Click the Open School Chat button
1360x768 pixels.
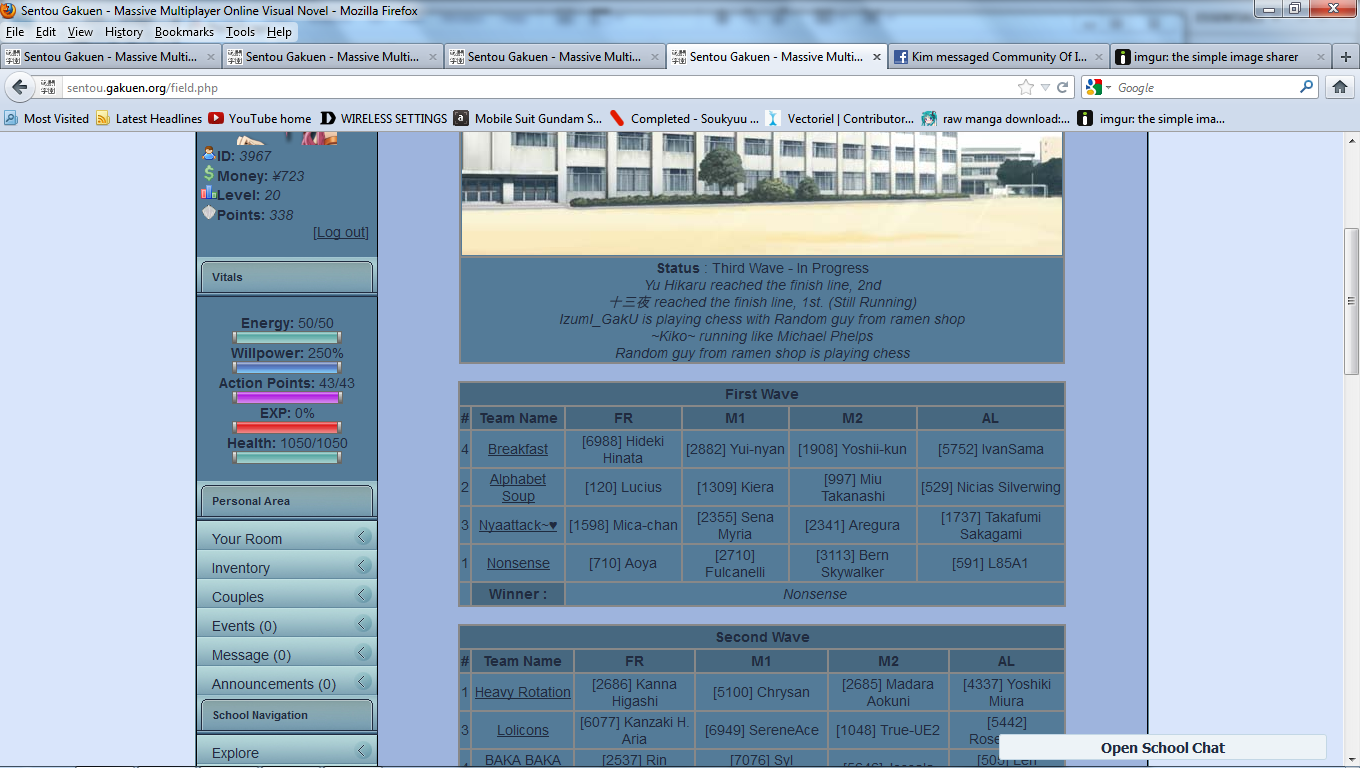pos(1162,748)
